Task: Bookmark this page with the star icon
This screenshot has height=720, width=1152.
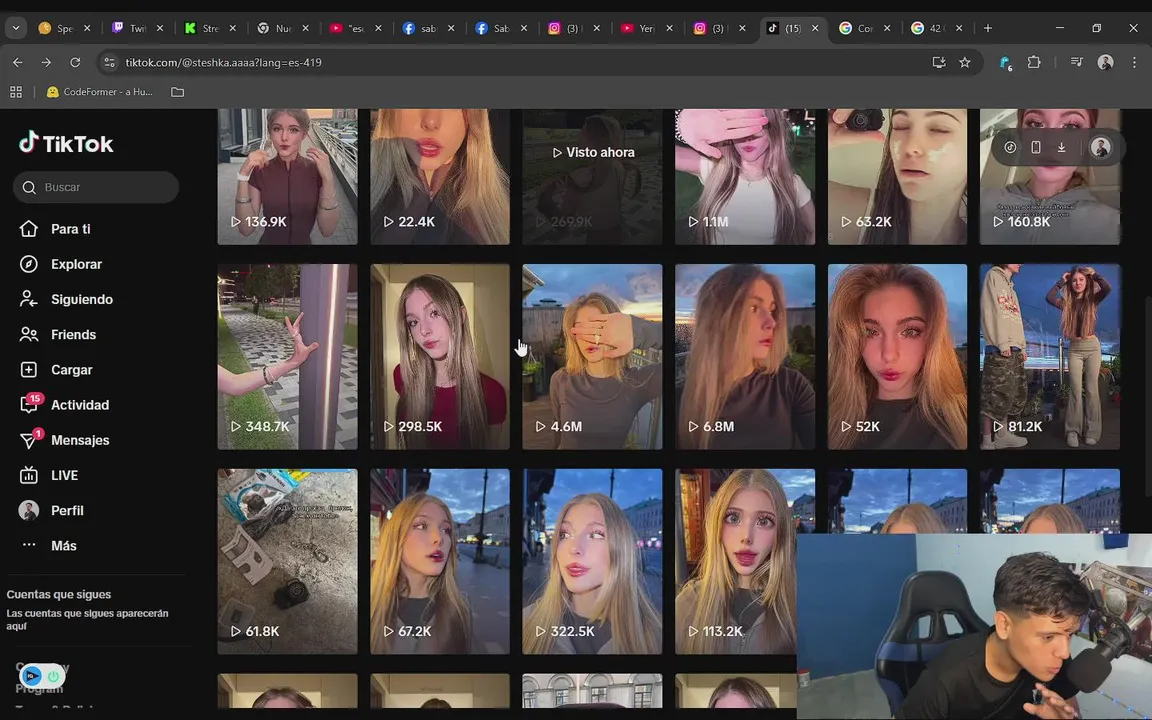Action: tap(965, 62)
